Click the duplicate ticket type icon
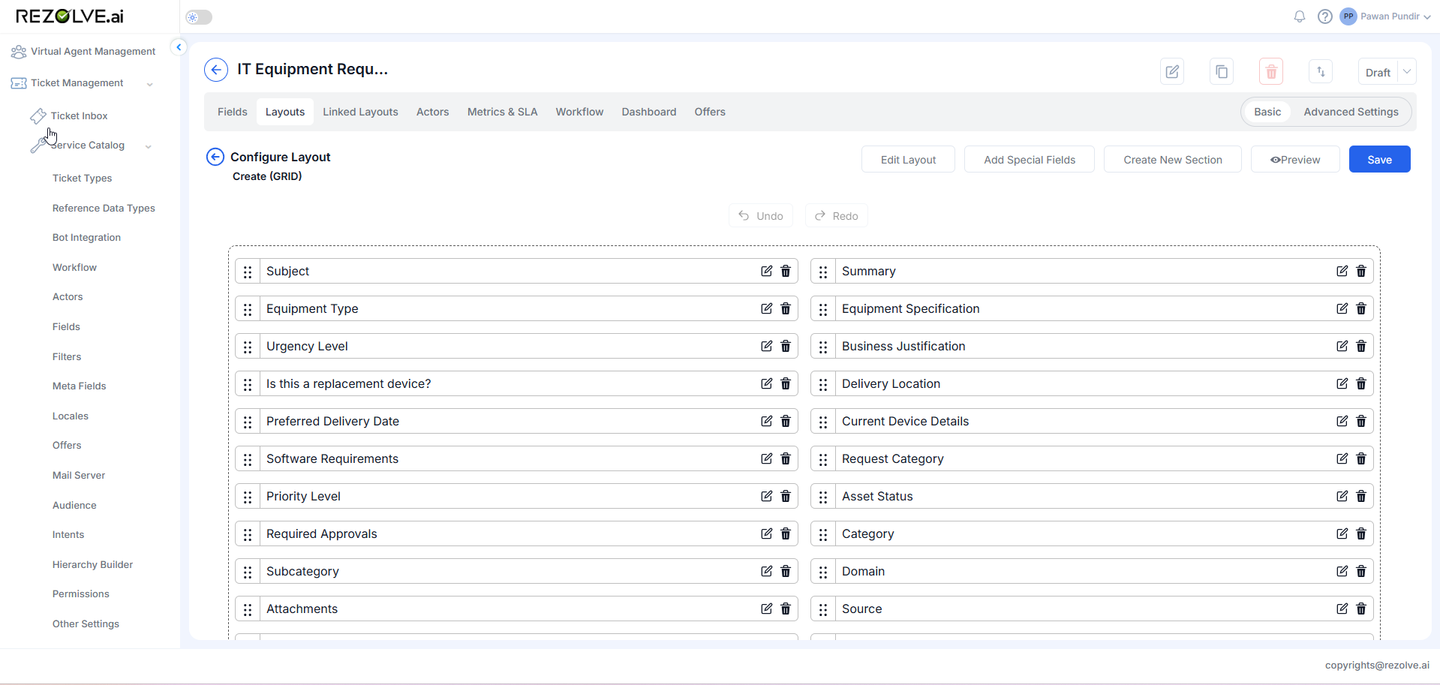The height and width of the screenshot is (685, 1440). click(1221, 72)
